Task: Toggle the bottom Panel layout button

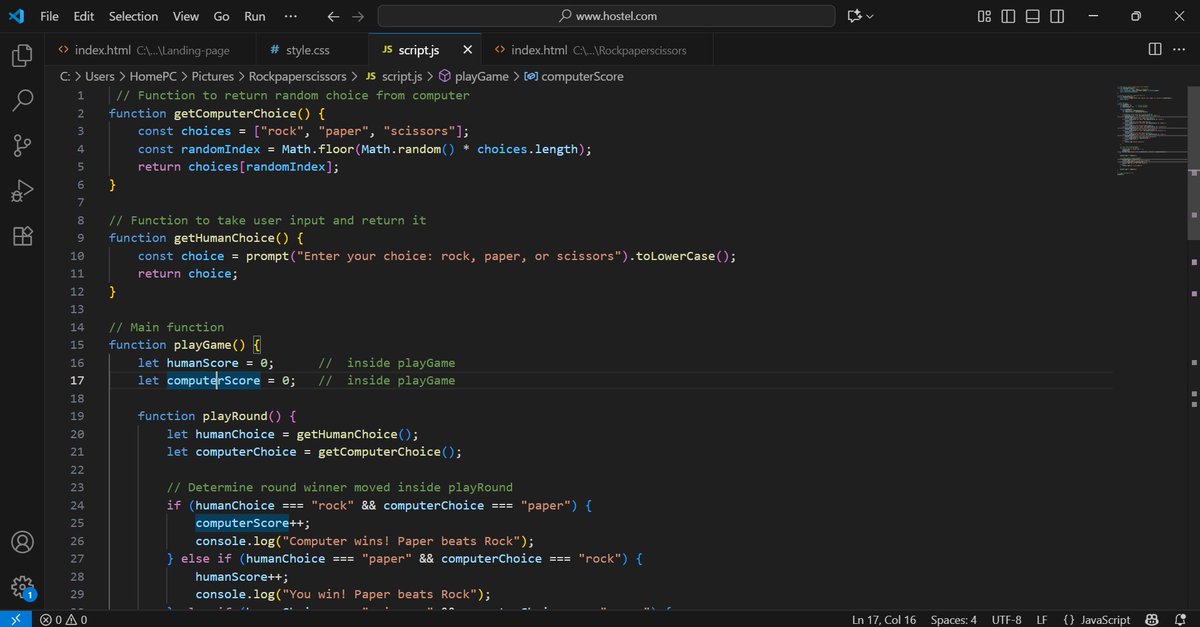Action: coord(1032,16)
